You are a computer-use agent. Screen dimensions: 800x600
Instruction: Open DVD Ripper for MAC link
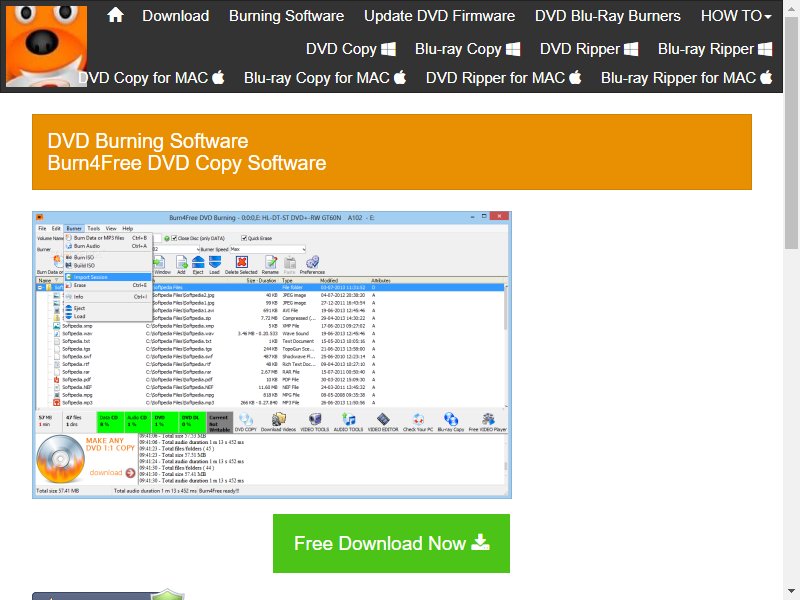click(504, 78)
